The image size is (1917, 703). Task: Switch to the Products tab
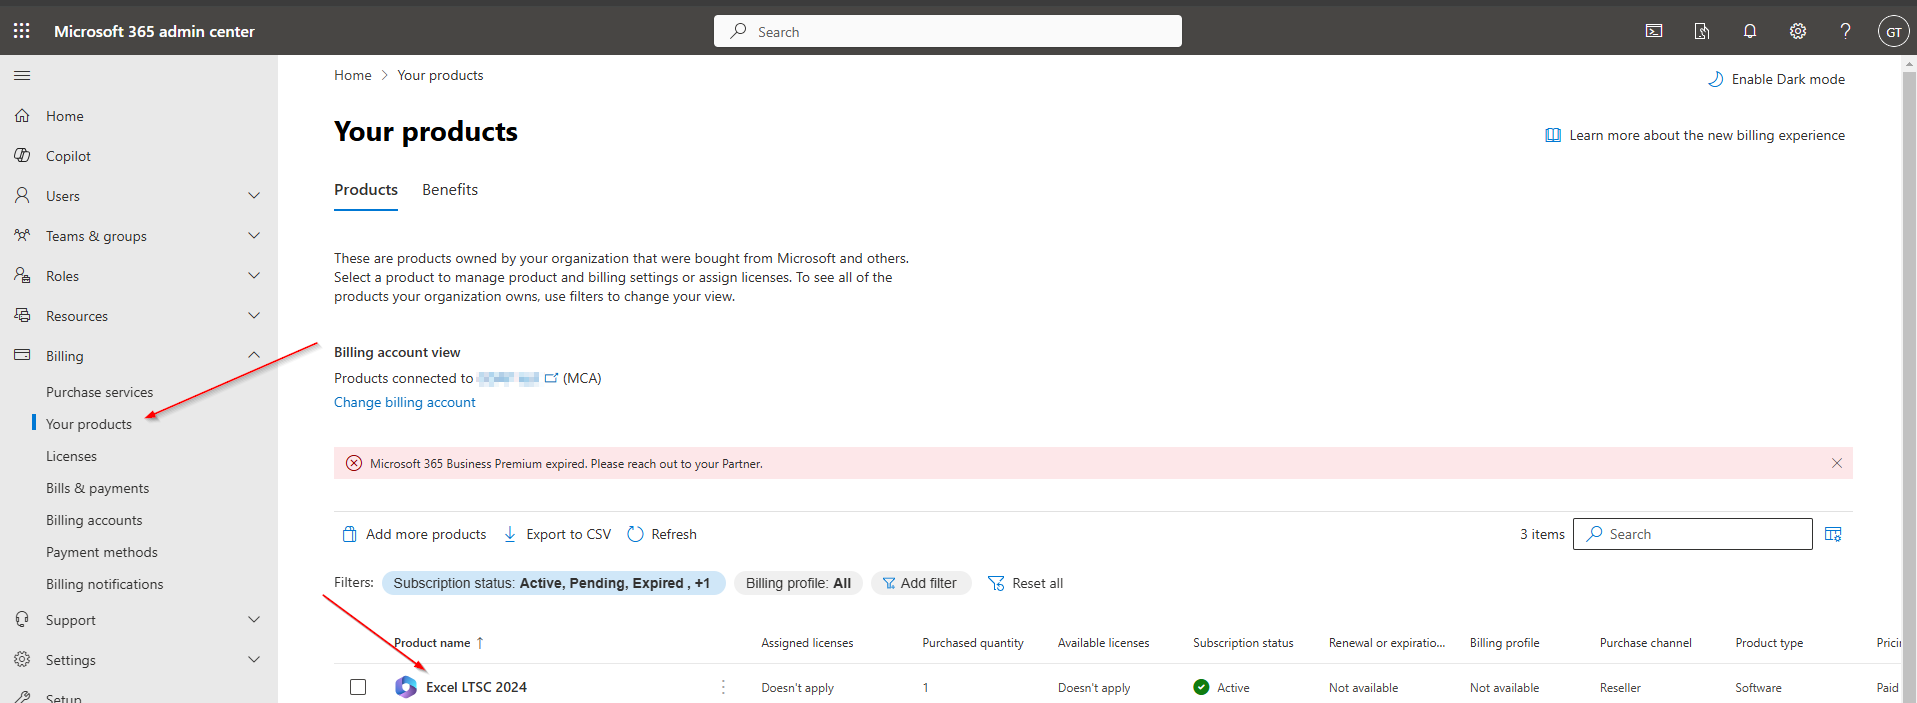click(x=366, y=190)
